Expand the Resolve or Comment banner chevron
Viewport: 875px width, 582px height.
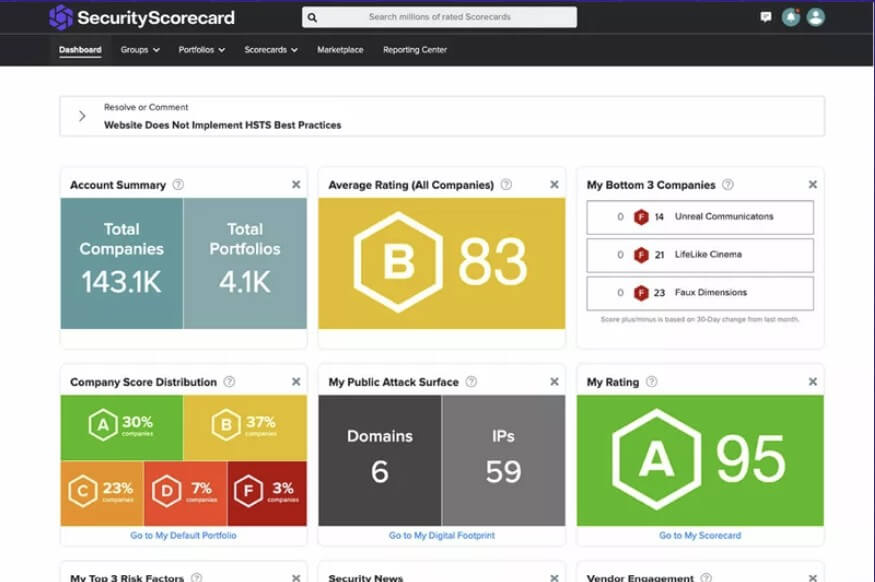(82, 116)
